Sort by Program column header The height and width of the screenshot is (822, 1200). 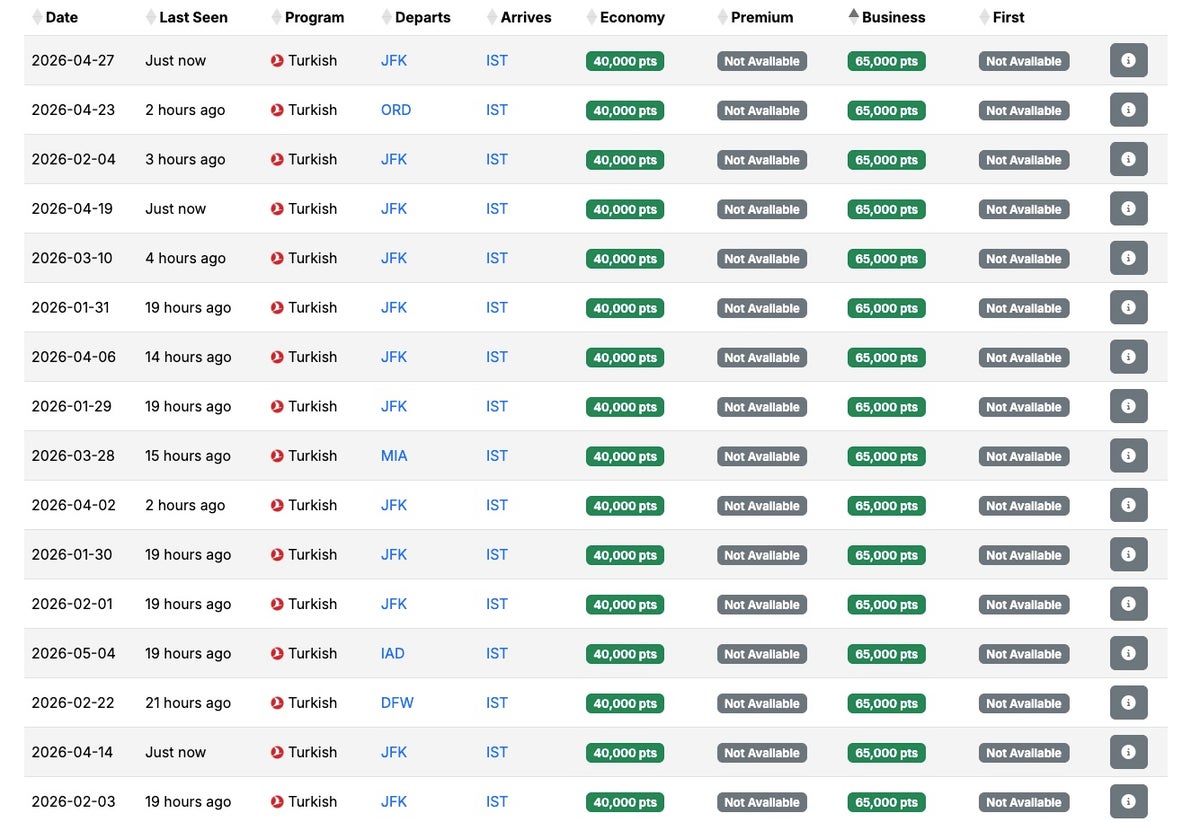(313, 17)
